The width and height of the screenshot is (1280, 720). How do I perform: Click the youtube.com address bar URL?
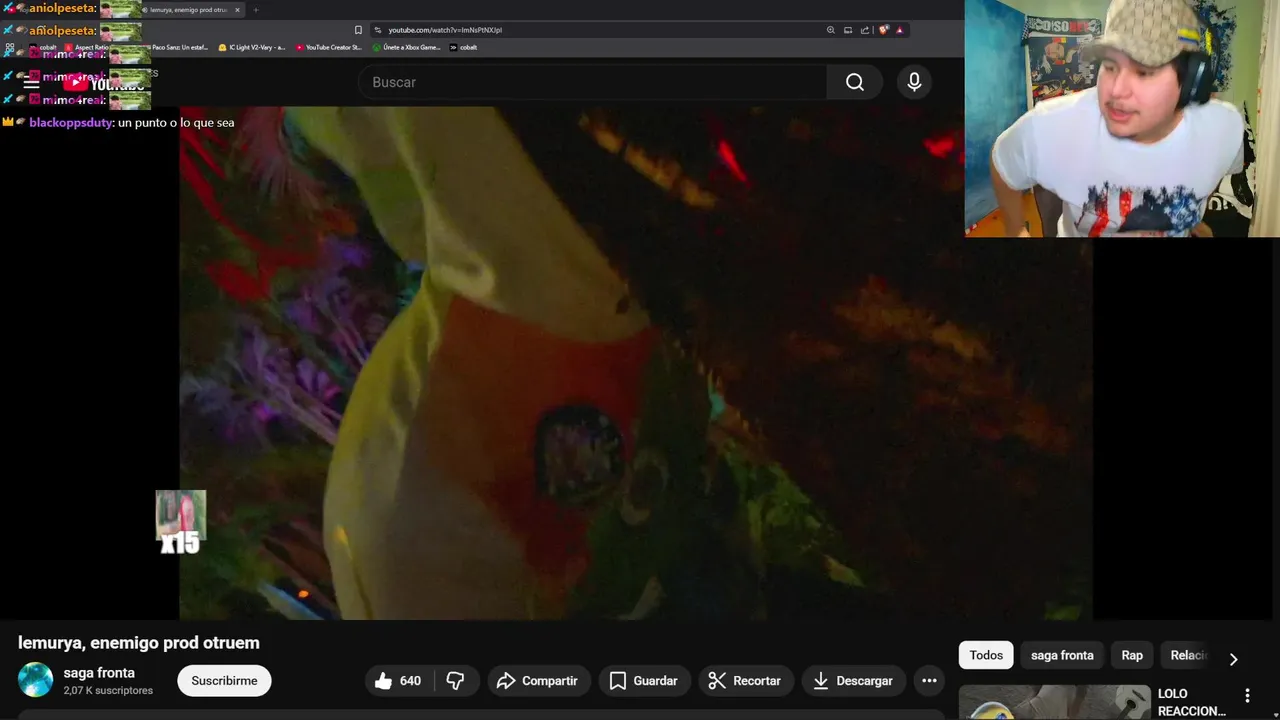click(445, 30)
